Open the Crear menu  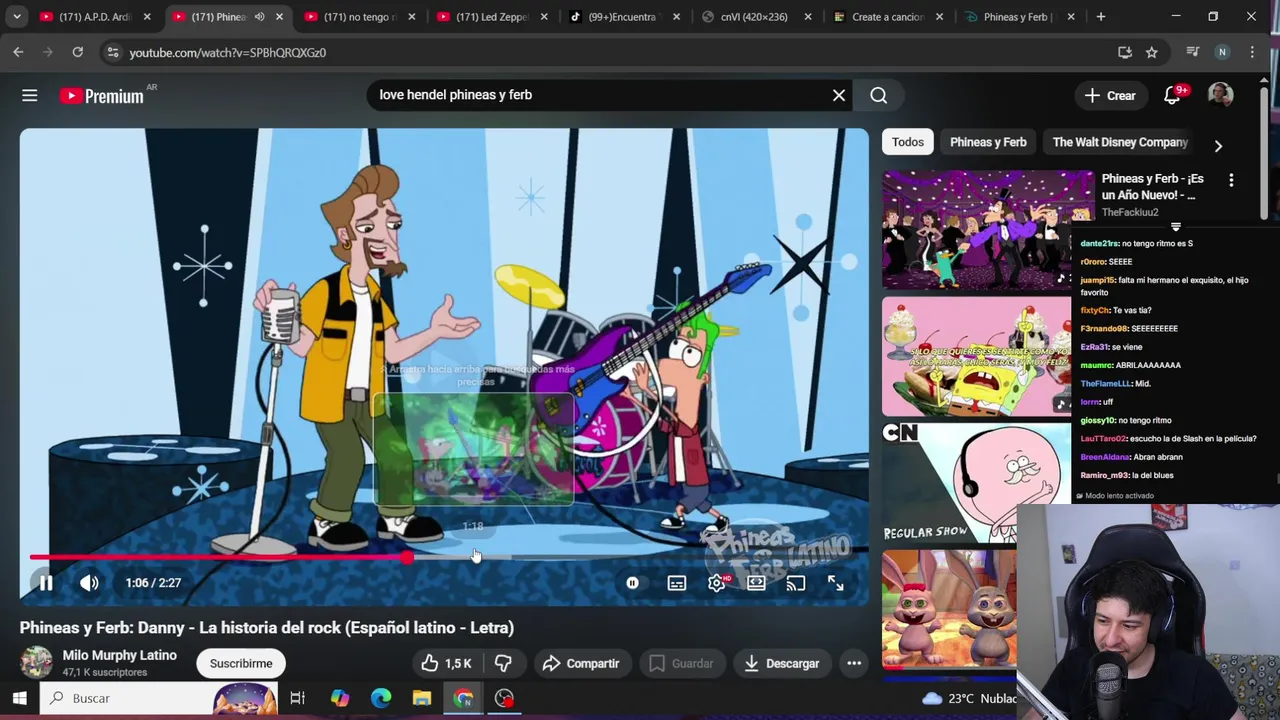(x=1110, y=96)
